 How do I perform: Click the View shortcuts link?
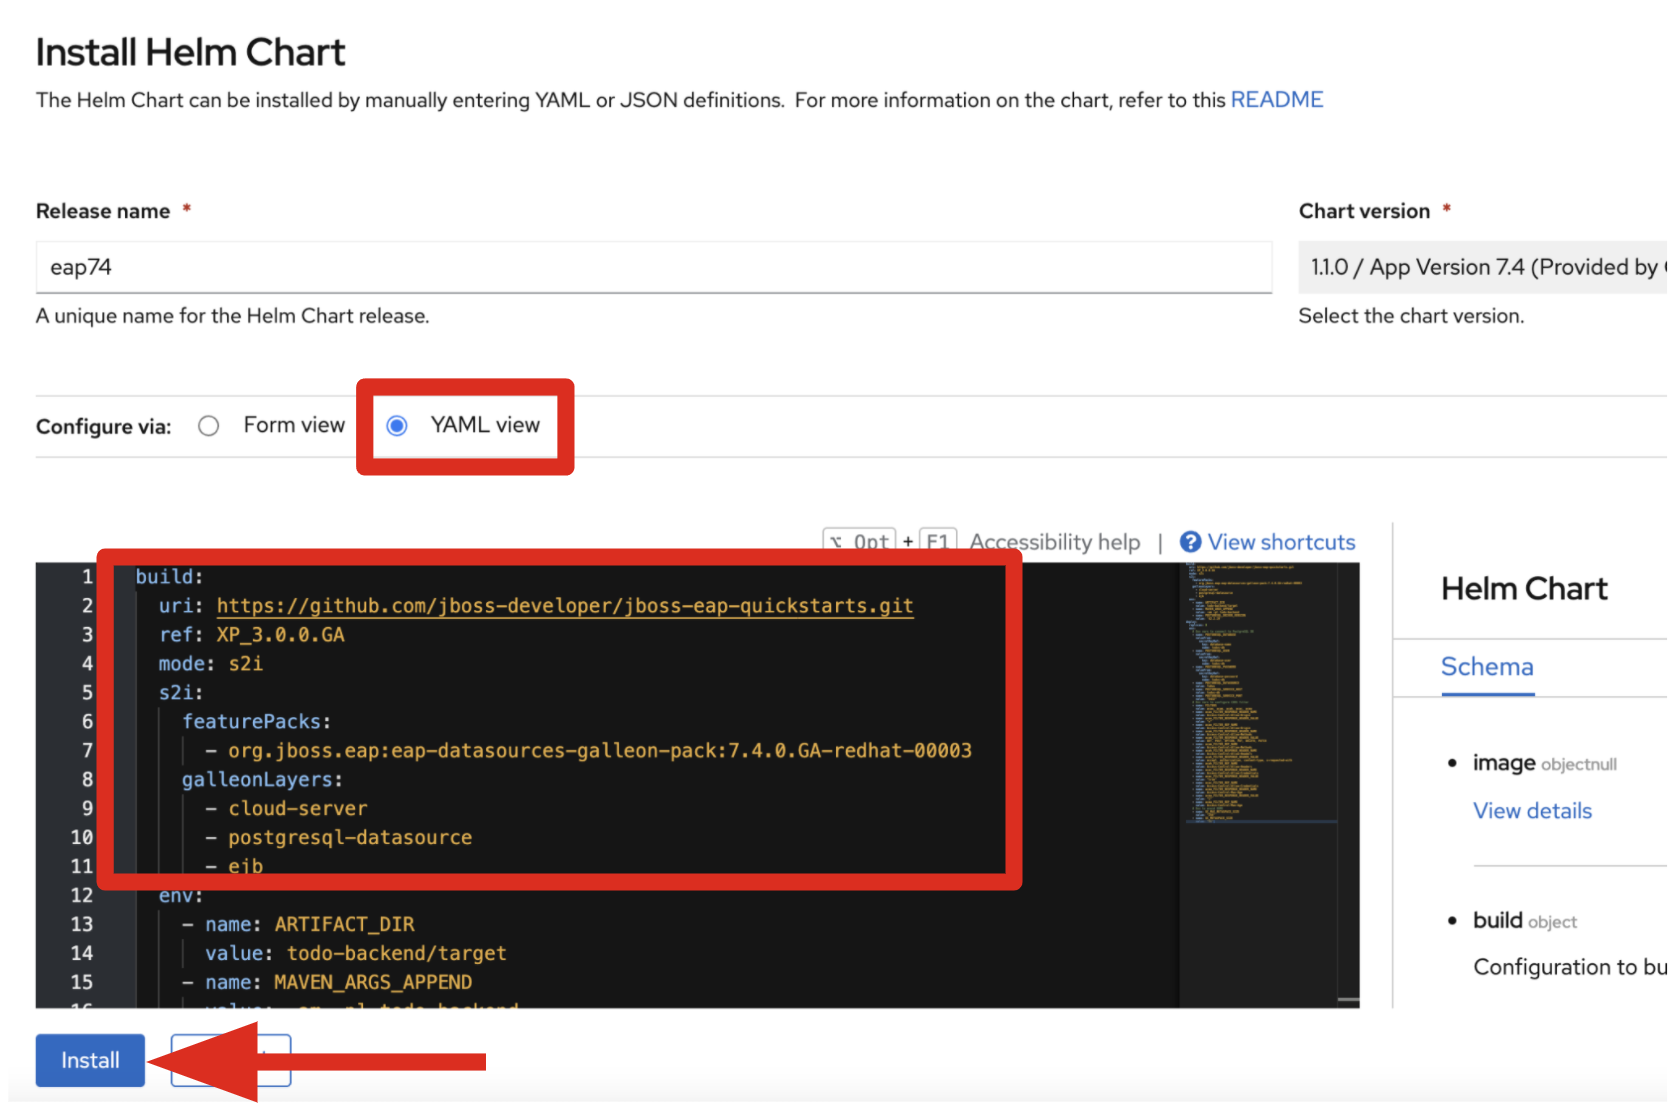(1281, 541)
